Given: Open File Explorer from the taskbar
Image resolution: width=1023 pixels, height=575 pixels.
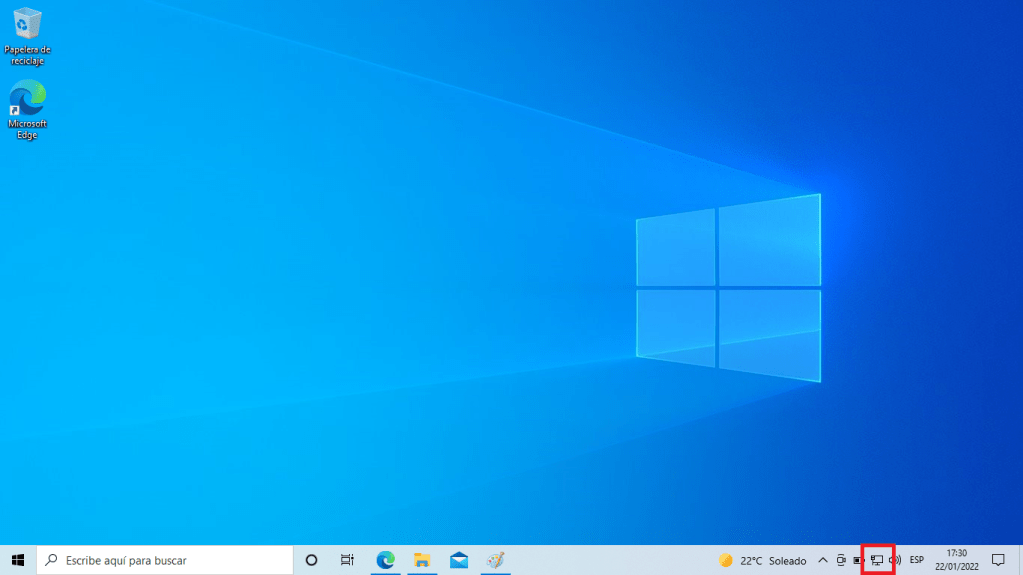Looking at the screenshot, I should click(422, 560).
